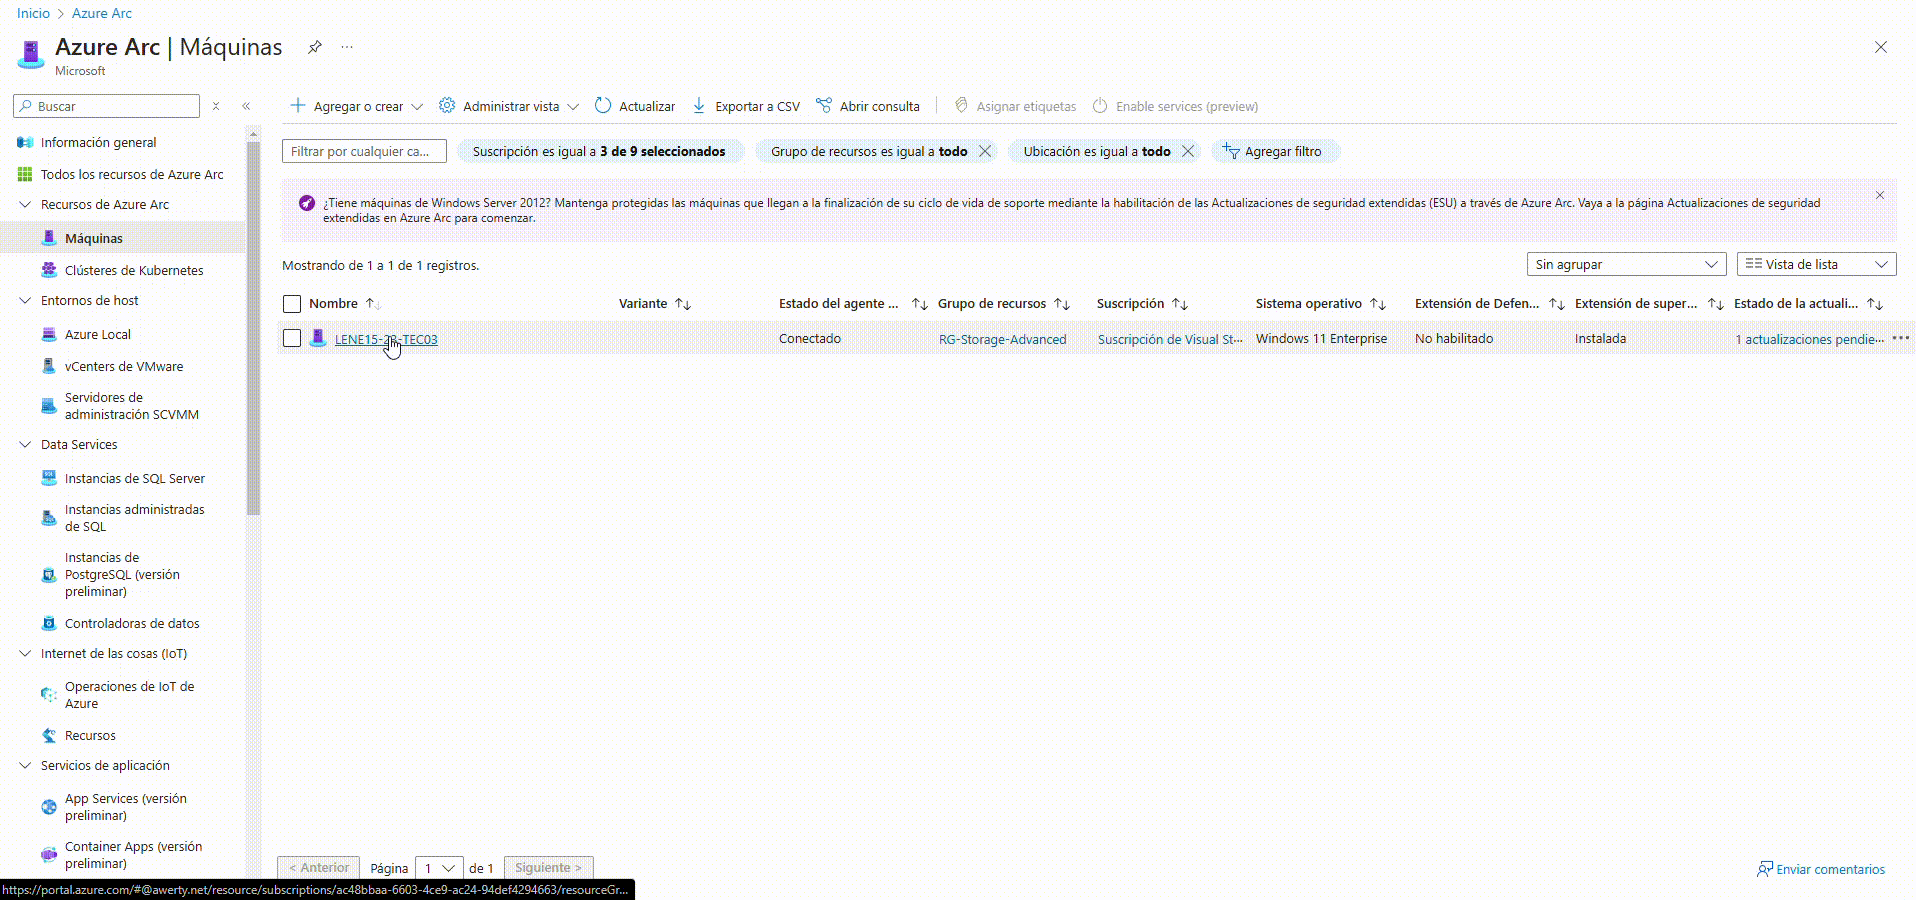Viewport: 1916px width, 900px height.
Task: Remove the Grupo de recursos filter
Action: 985,151
